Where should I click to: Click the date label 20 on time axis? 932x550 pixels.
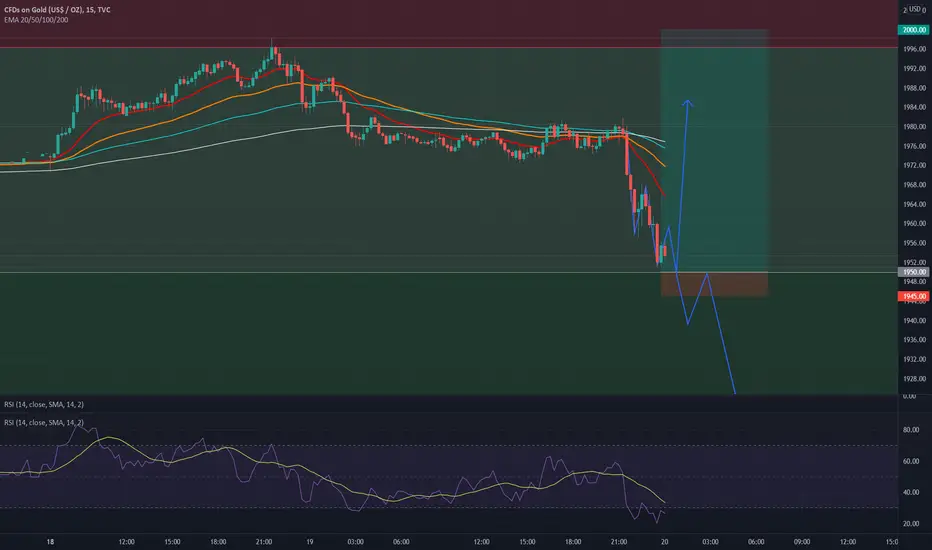665,542
